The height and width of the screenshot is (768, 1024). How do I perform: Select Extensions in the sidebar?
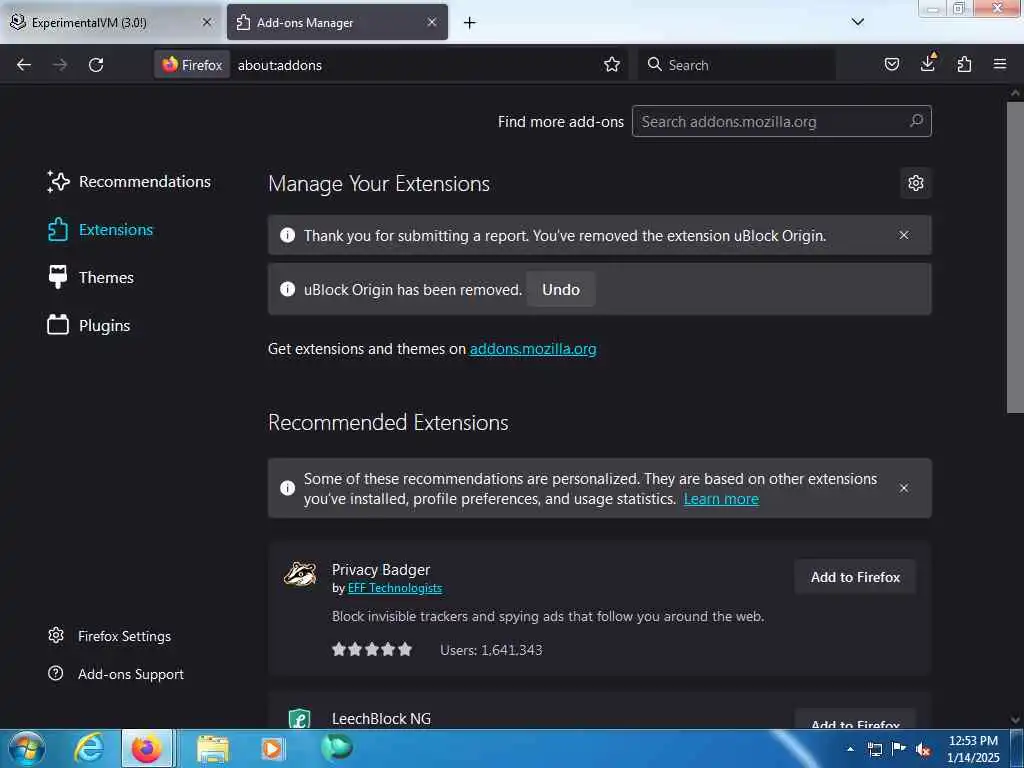(101, 230)
